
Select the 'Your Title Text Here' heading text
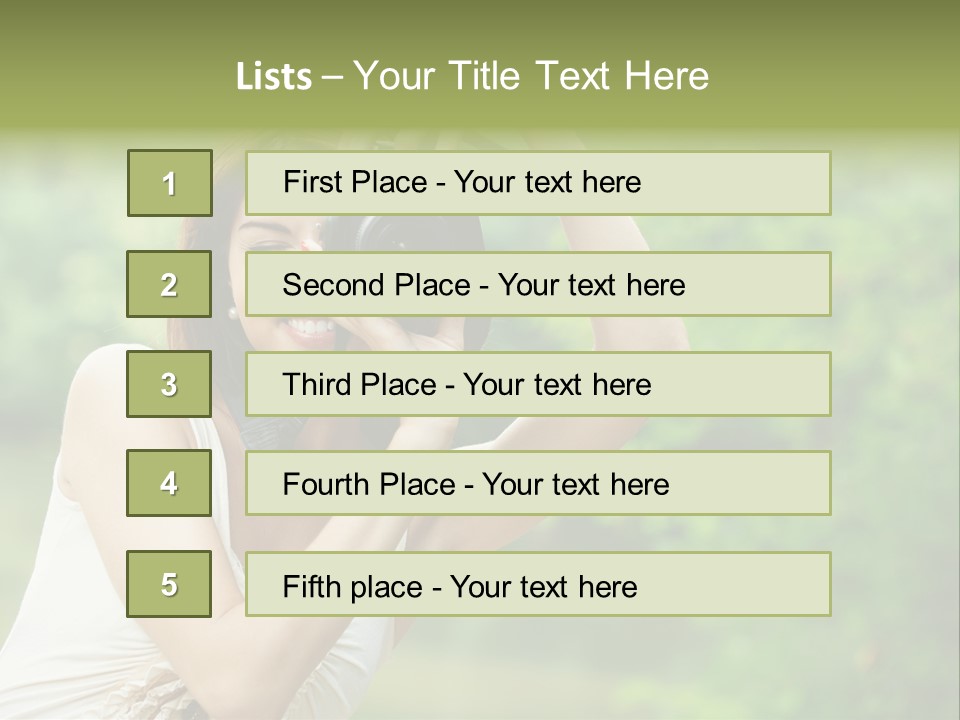click(531, 76)
